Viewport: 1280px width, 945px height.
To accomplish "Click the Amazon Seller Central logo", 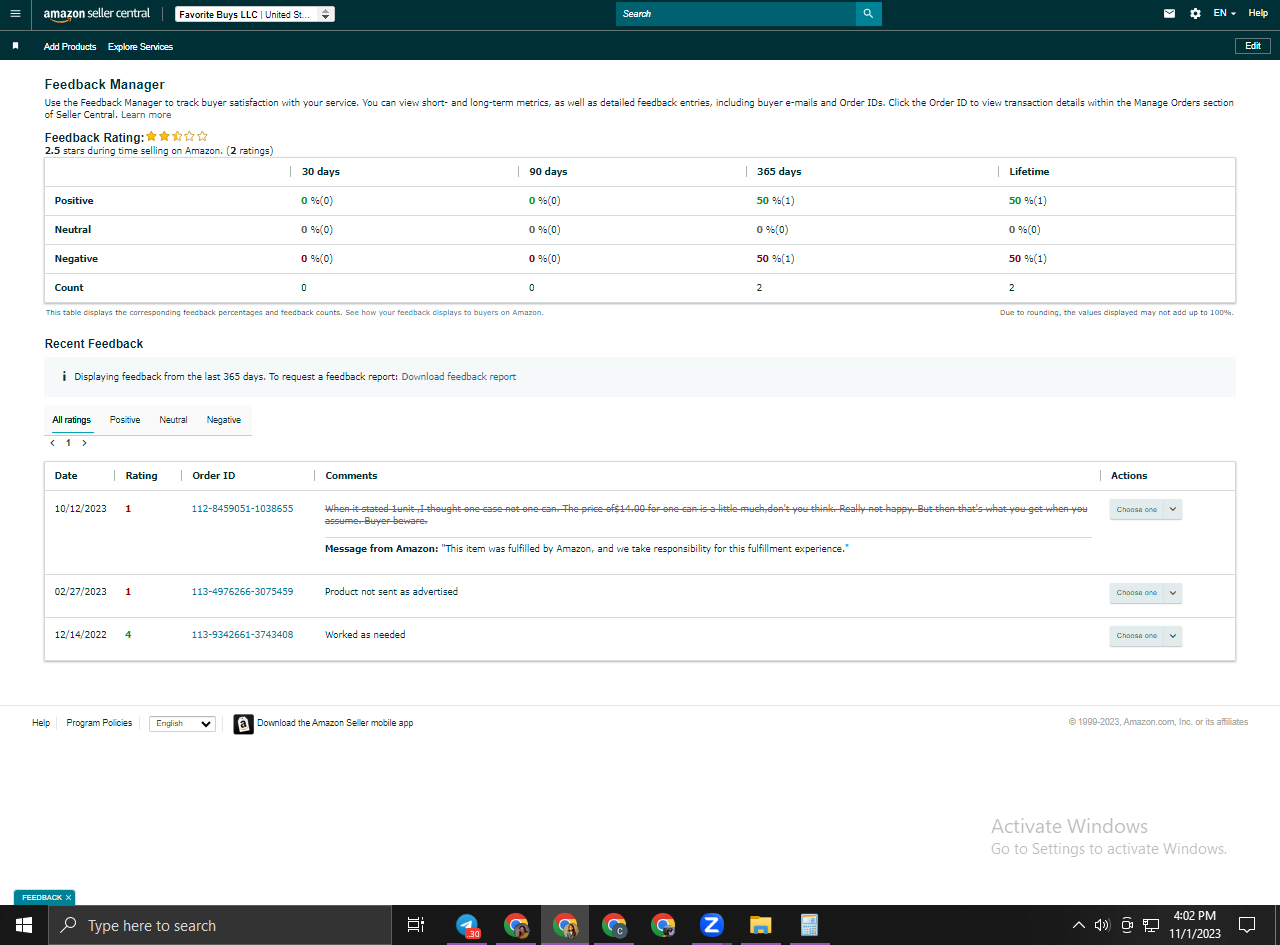I will coord(97,14).
